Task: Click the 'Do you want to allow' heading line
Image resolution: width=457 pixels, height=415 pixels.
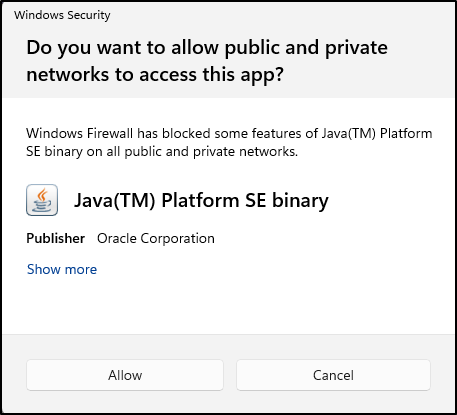Action: [x=207, y=48]
